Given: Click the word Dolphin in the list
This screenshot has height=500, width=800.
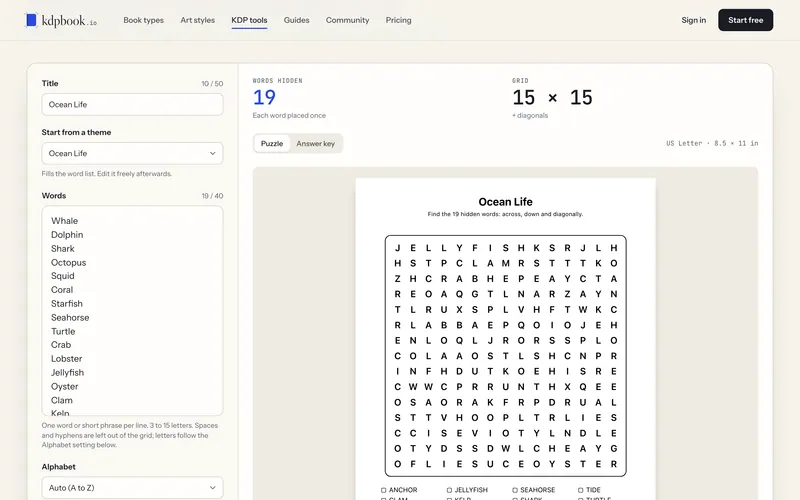Looking at the screenshot, I should [x=67, y=235].
